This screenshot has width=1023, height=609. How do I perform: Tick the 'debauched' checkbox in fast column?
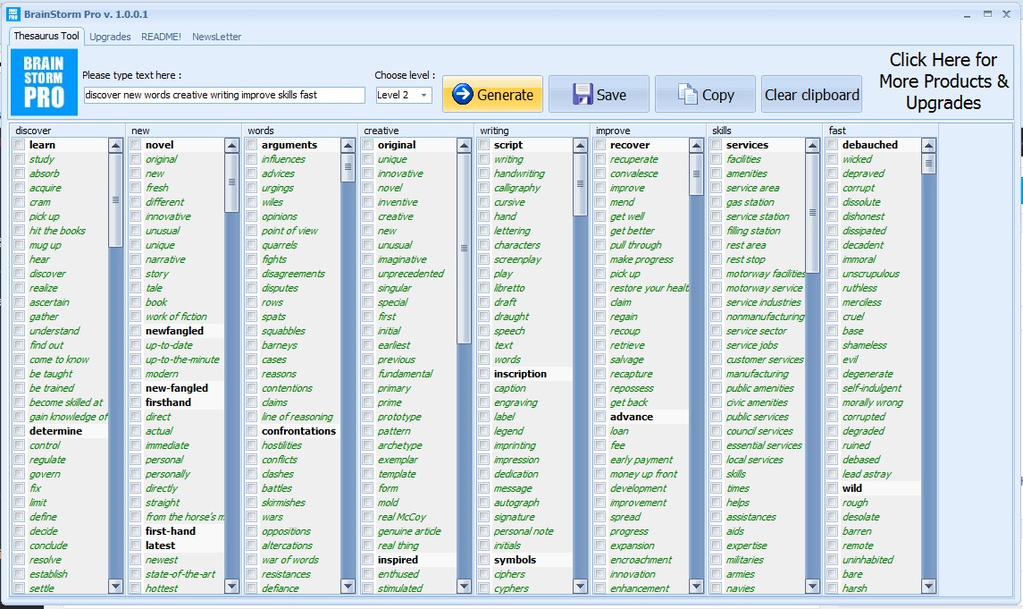click(832, 145)
